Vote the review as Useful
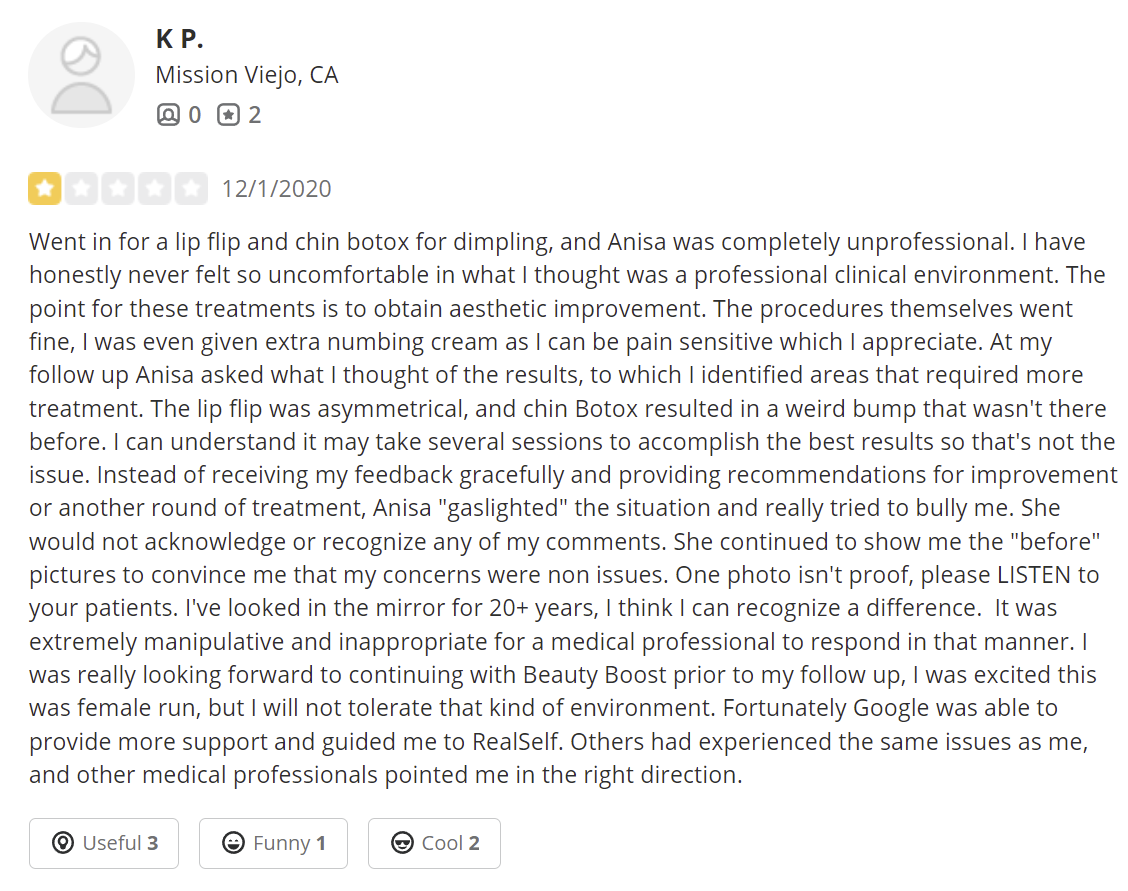The image size is (1128, 891). pyautogui.click(x=104, y=843)
